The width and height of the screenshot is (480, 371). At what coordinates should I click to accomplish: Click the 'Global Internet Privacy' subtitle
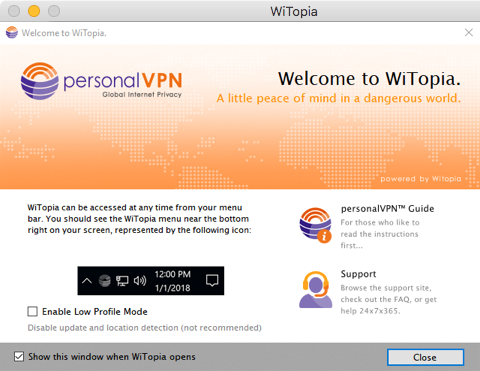pos(142,94)
